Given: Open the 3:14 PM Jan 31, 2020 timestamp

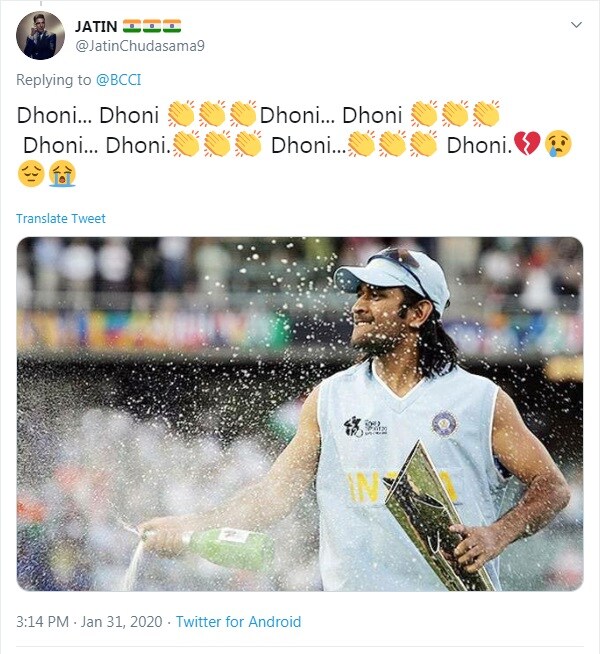Looking at the screenshot, I should click(x=89, y=621).
